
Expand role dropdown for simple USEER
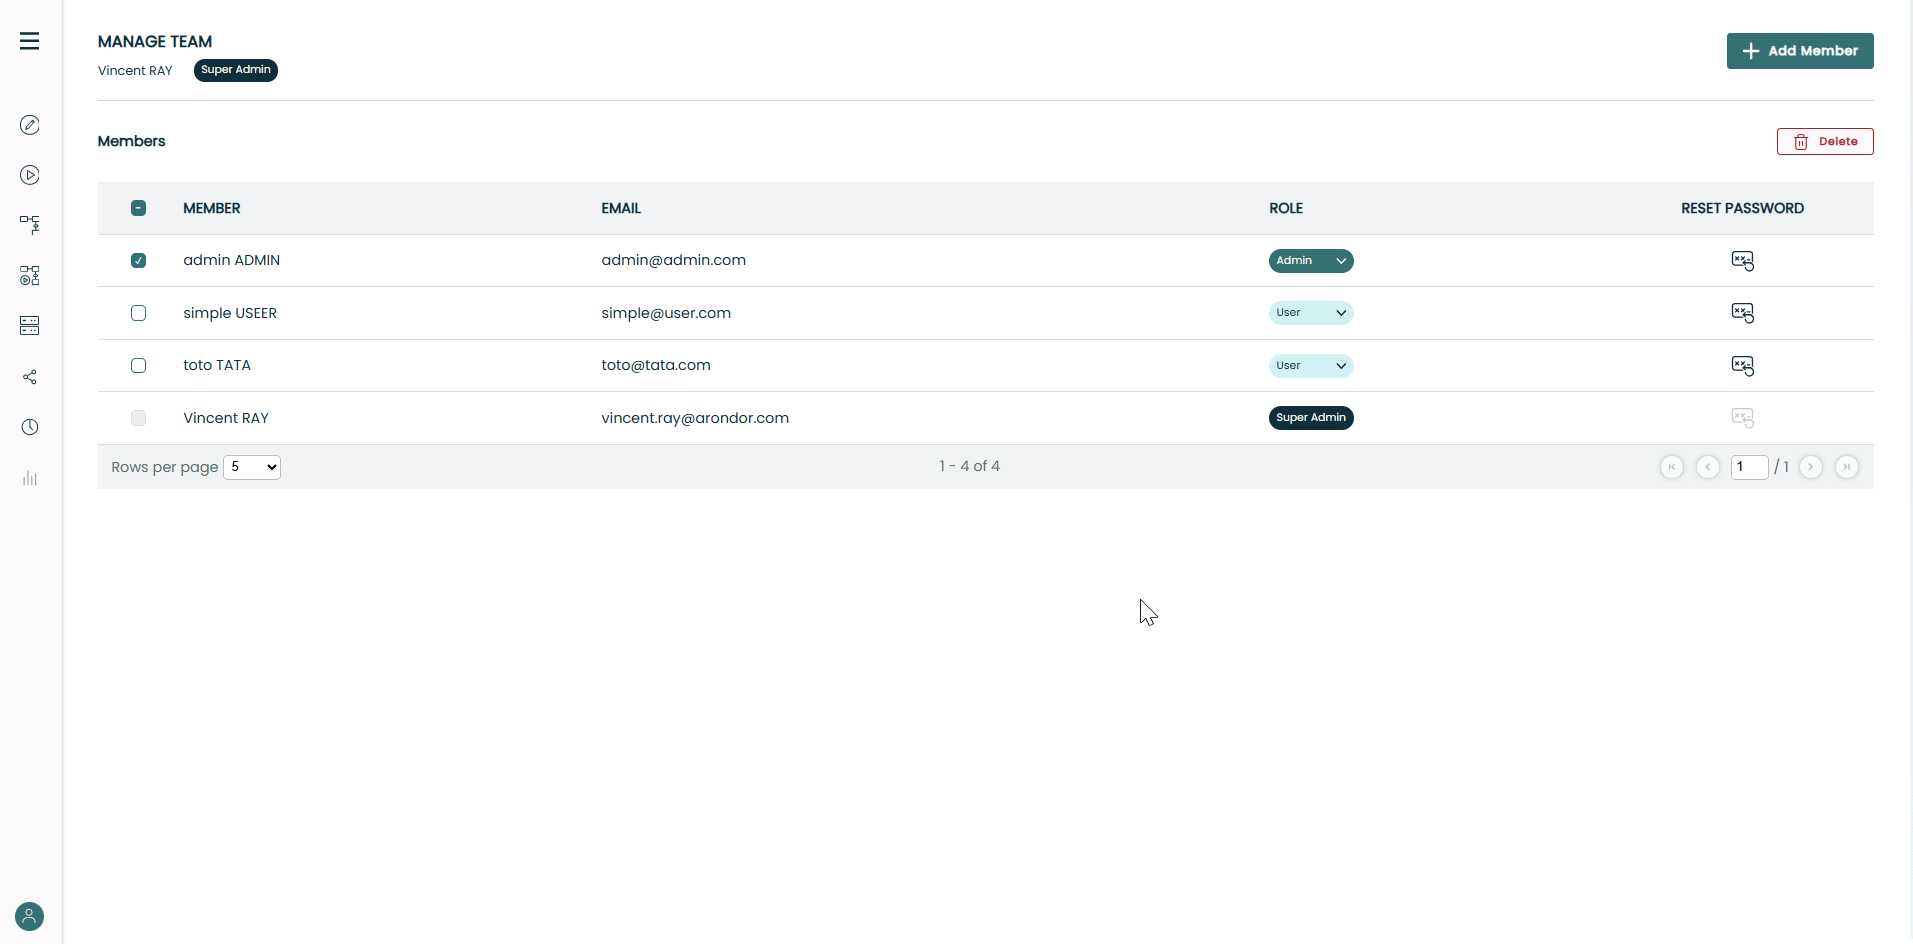(1310, 313)
